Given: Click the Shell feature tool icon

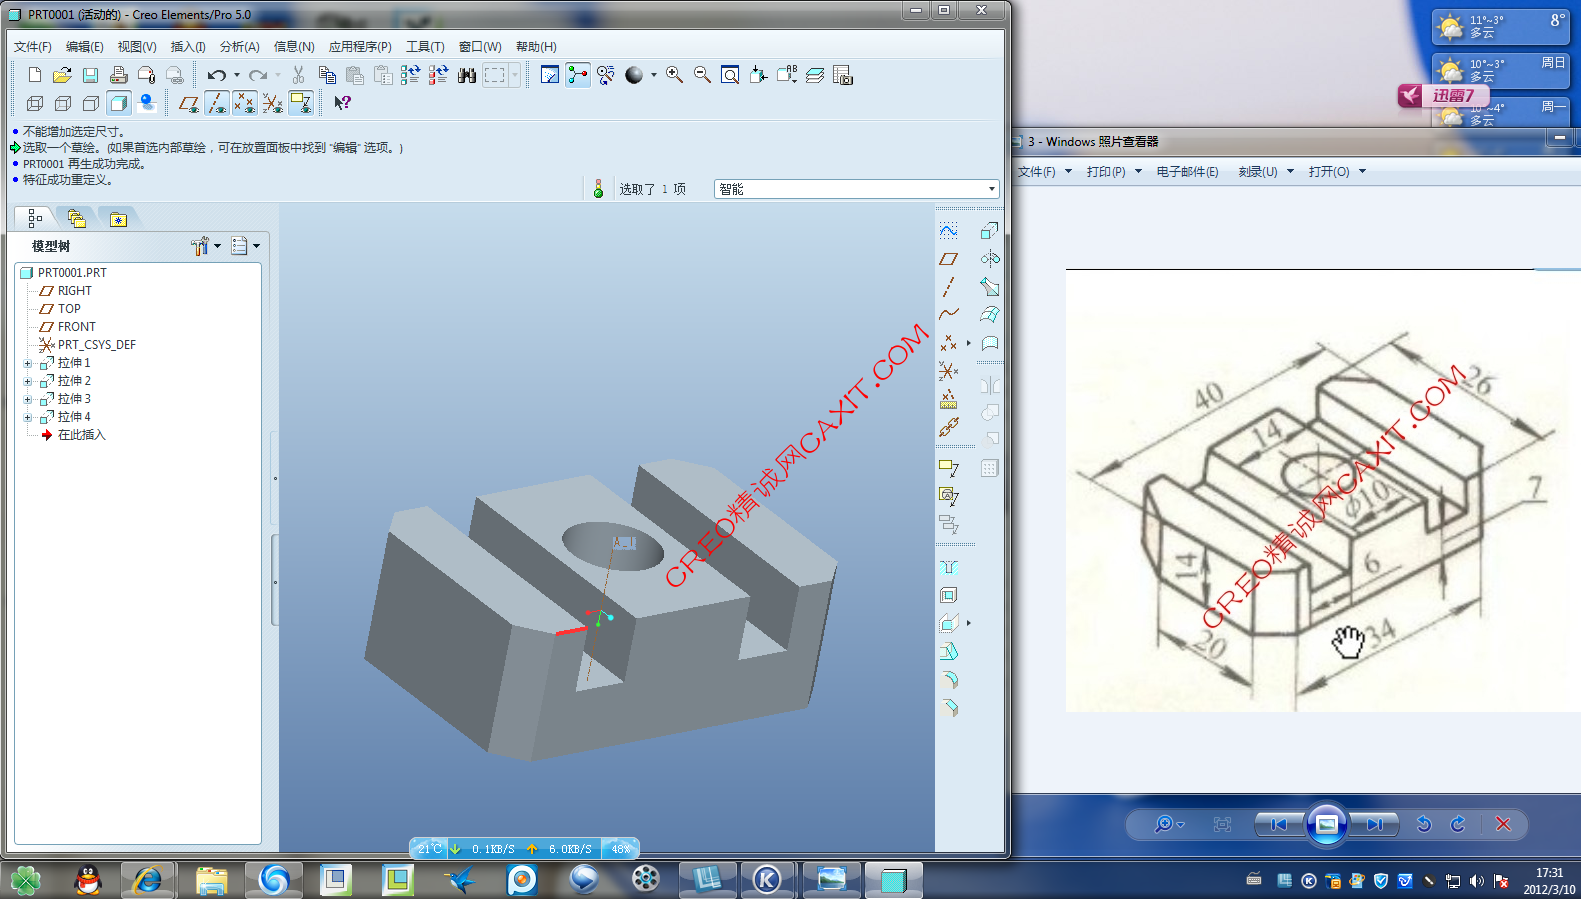Looking at the screenshot, I should [x=948, y=595].
